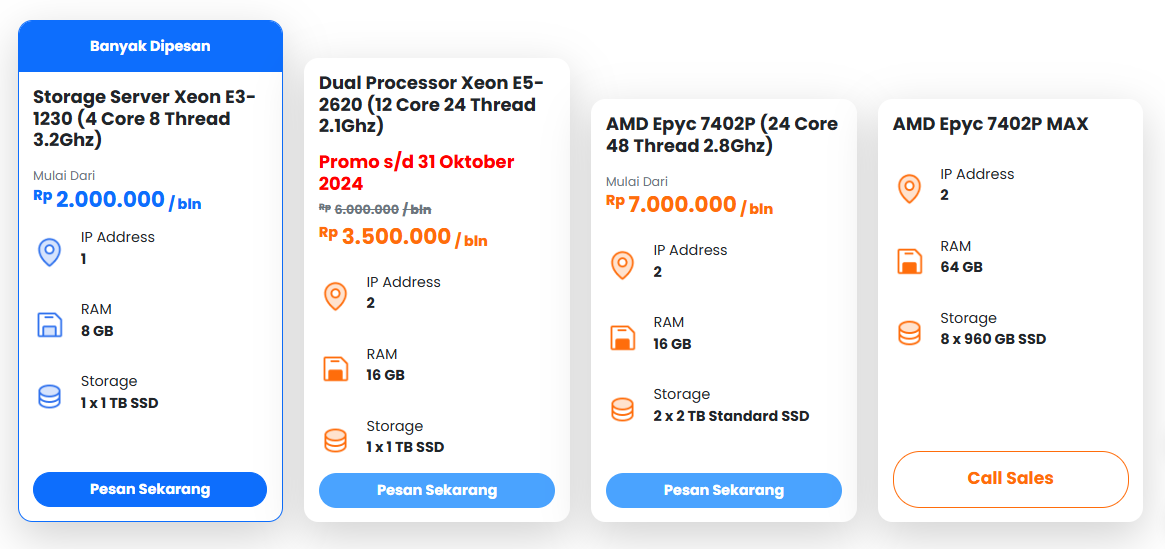
Task: Select the Banyak Dipesan banner
Action: tap(150, 46)
